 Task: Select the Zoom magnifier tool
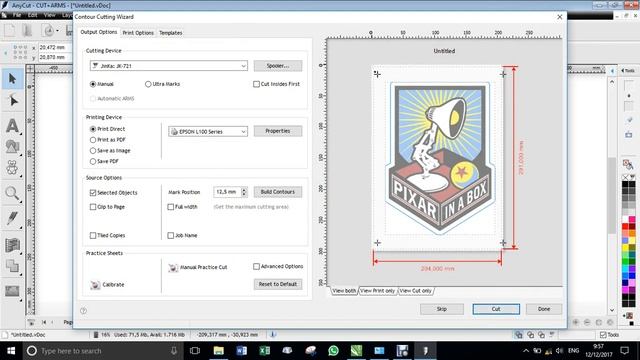point(12,193)
